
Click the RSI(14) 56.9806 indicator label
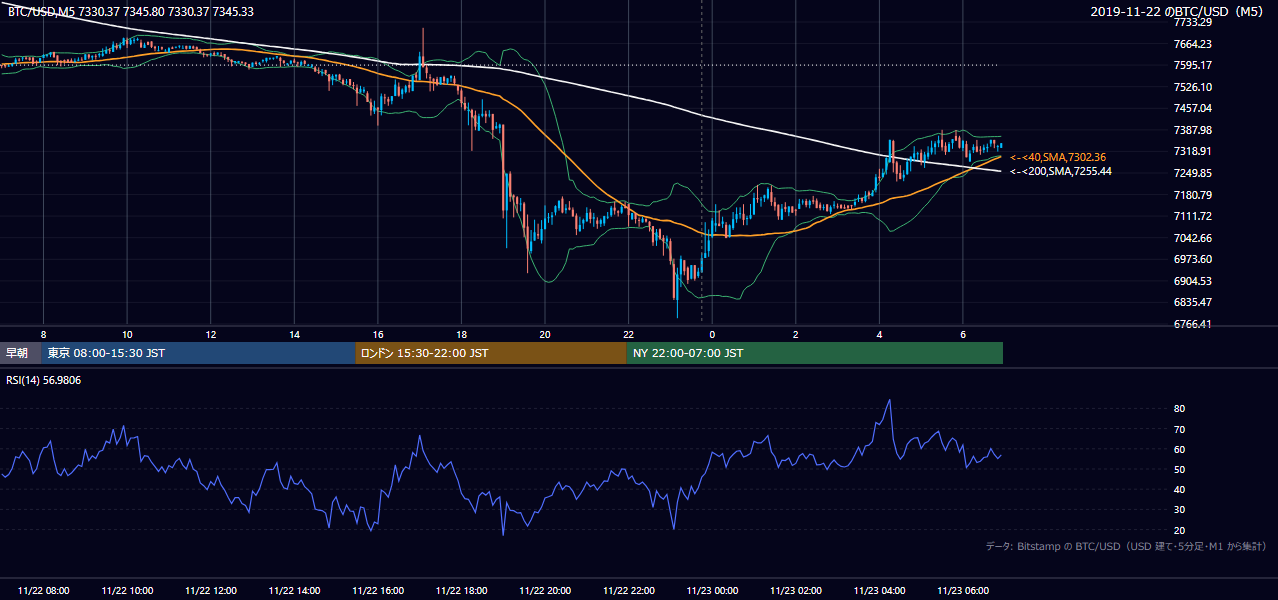point(43,380)
